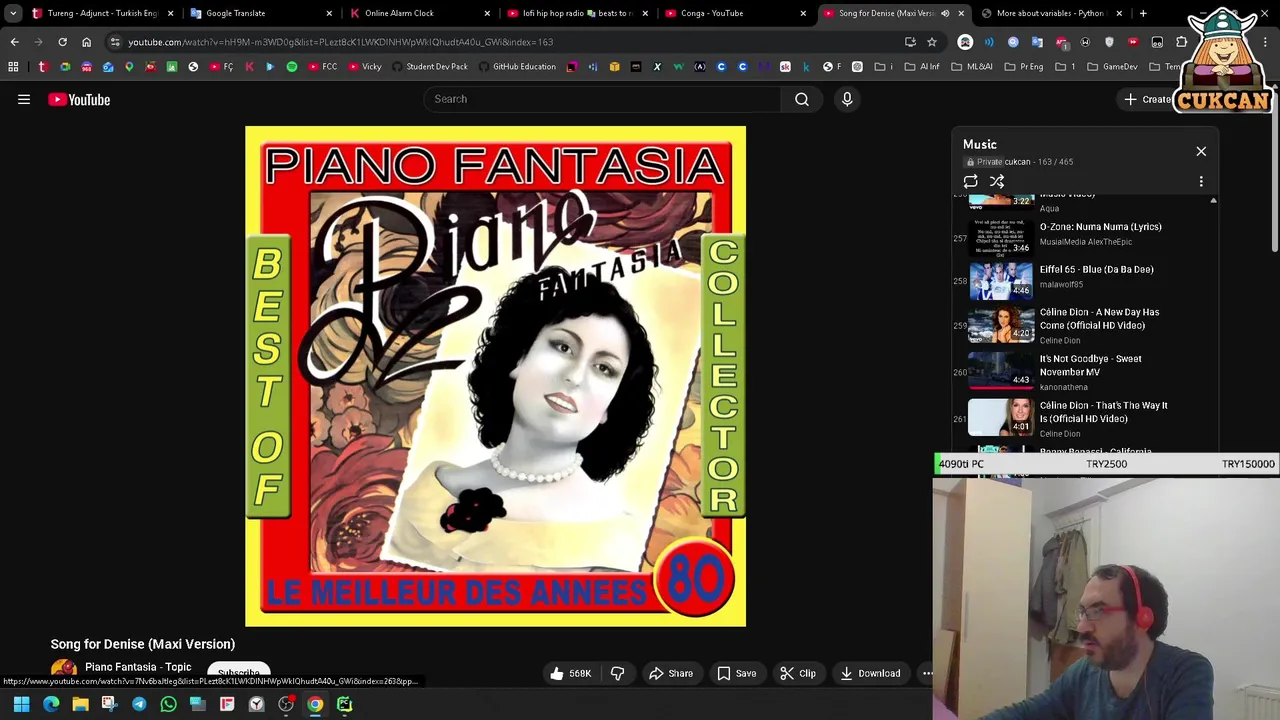Play Céline Dion - A New Day Has Come
Screen dimensions: 1280x720
(x=1099, y=318)
